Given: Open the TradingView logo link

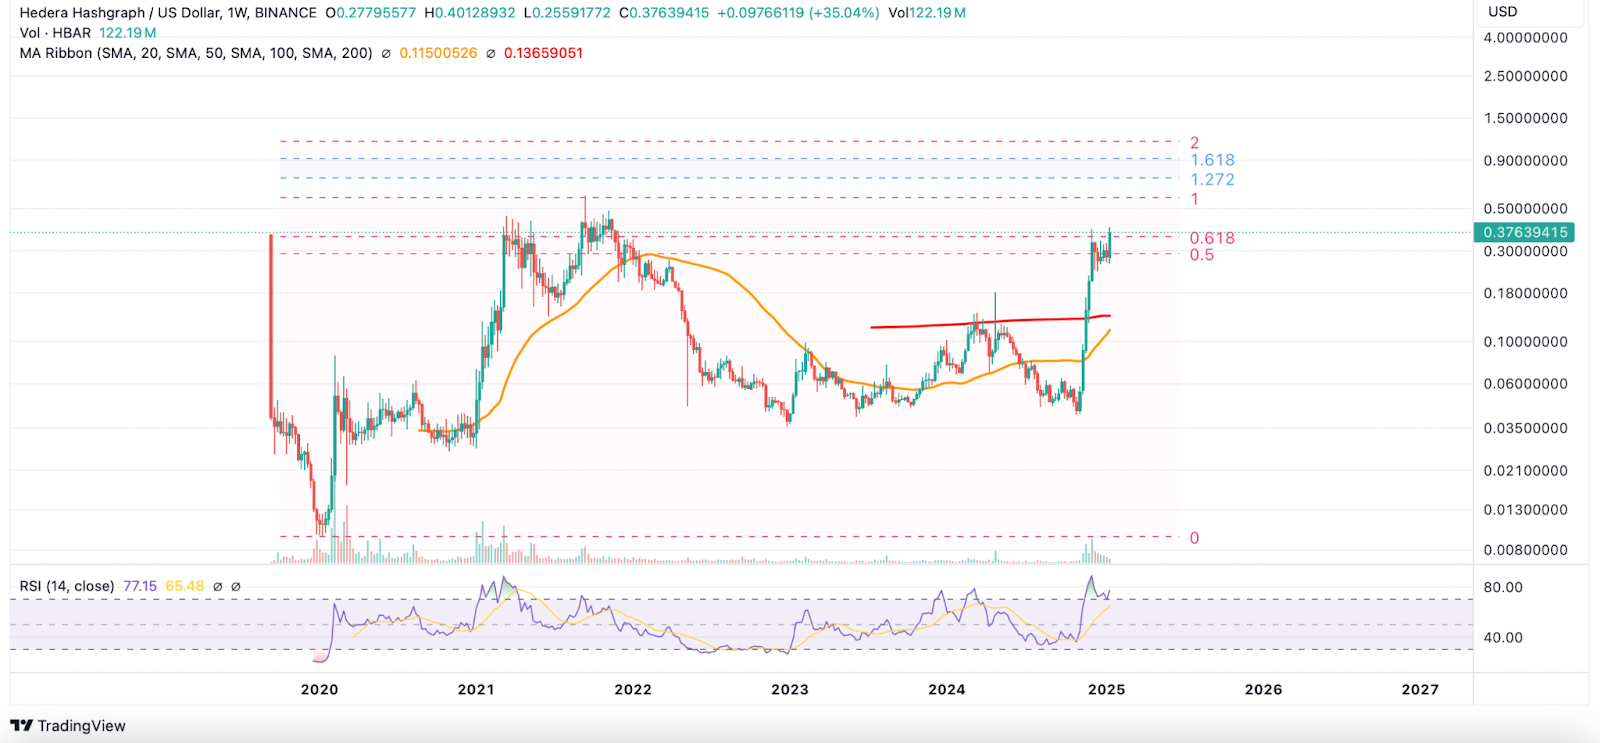Looking at the screenshot, I should tap(68, 726).
